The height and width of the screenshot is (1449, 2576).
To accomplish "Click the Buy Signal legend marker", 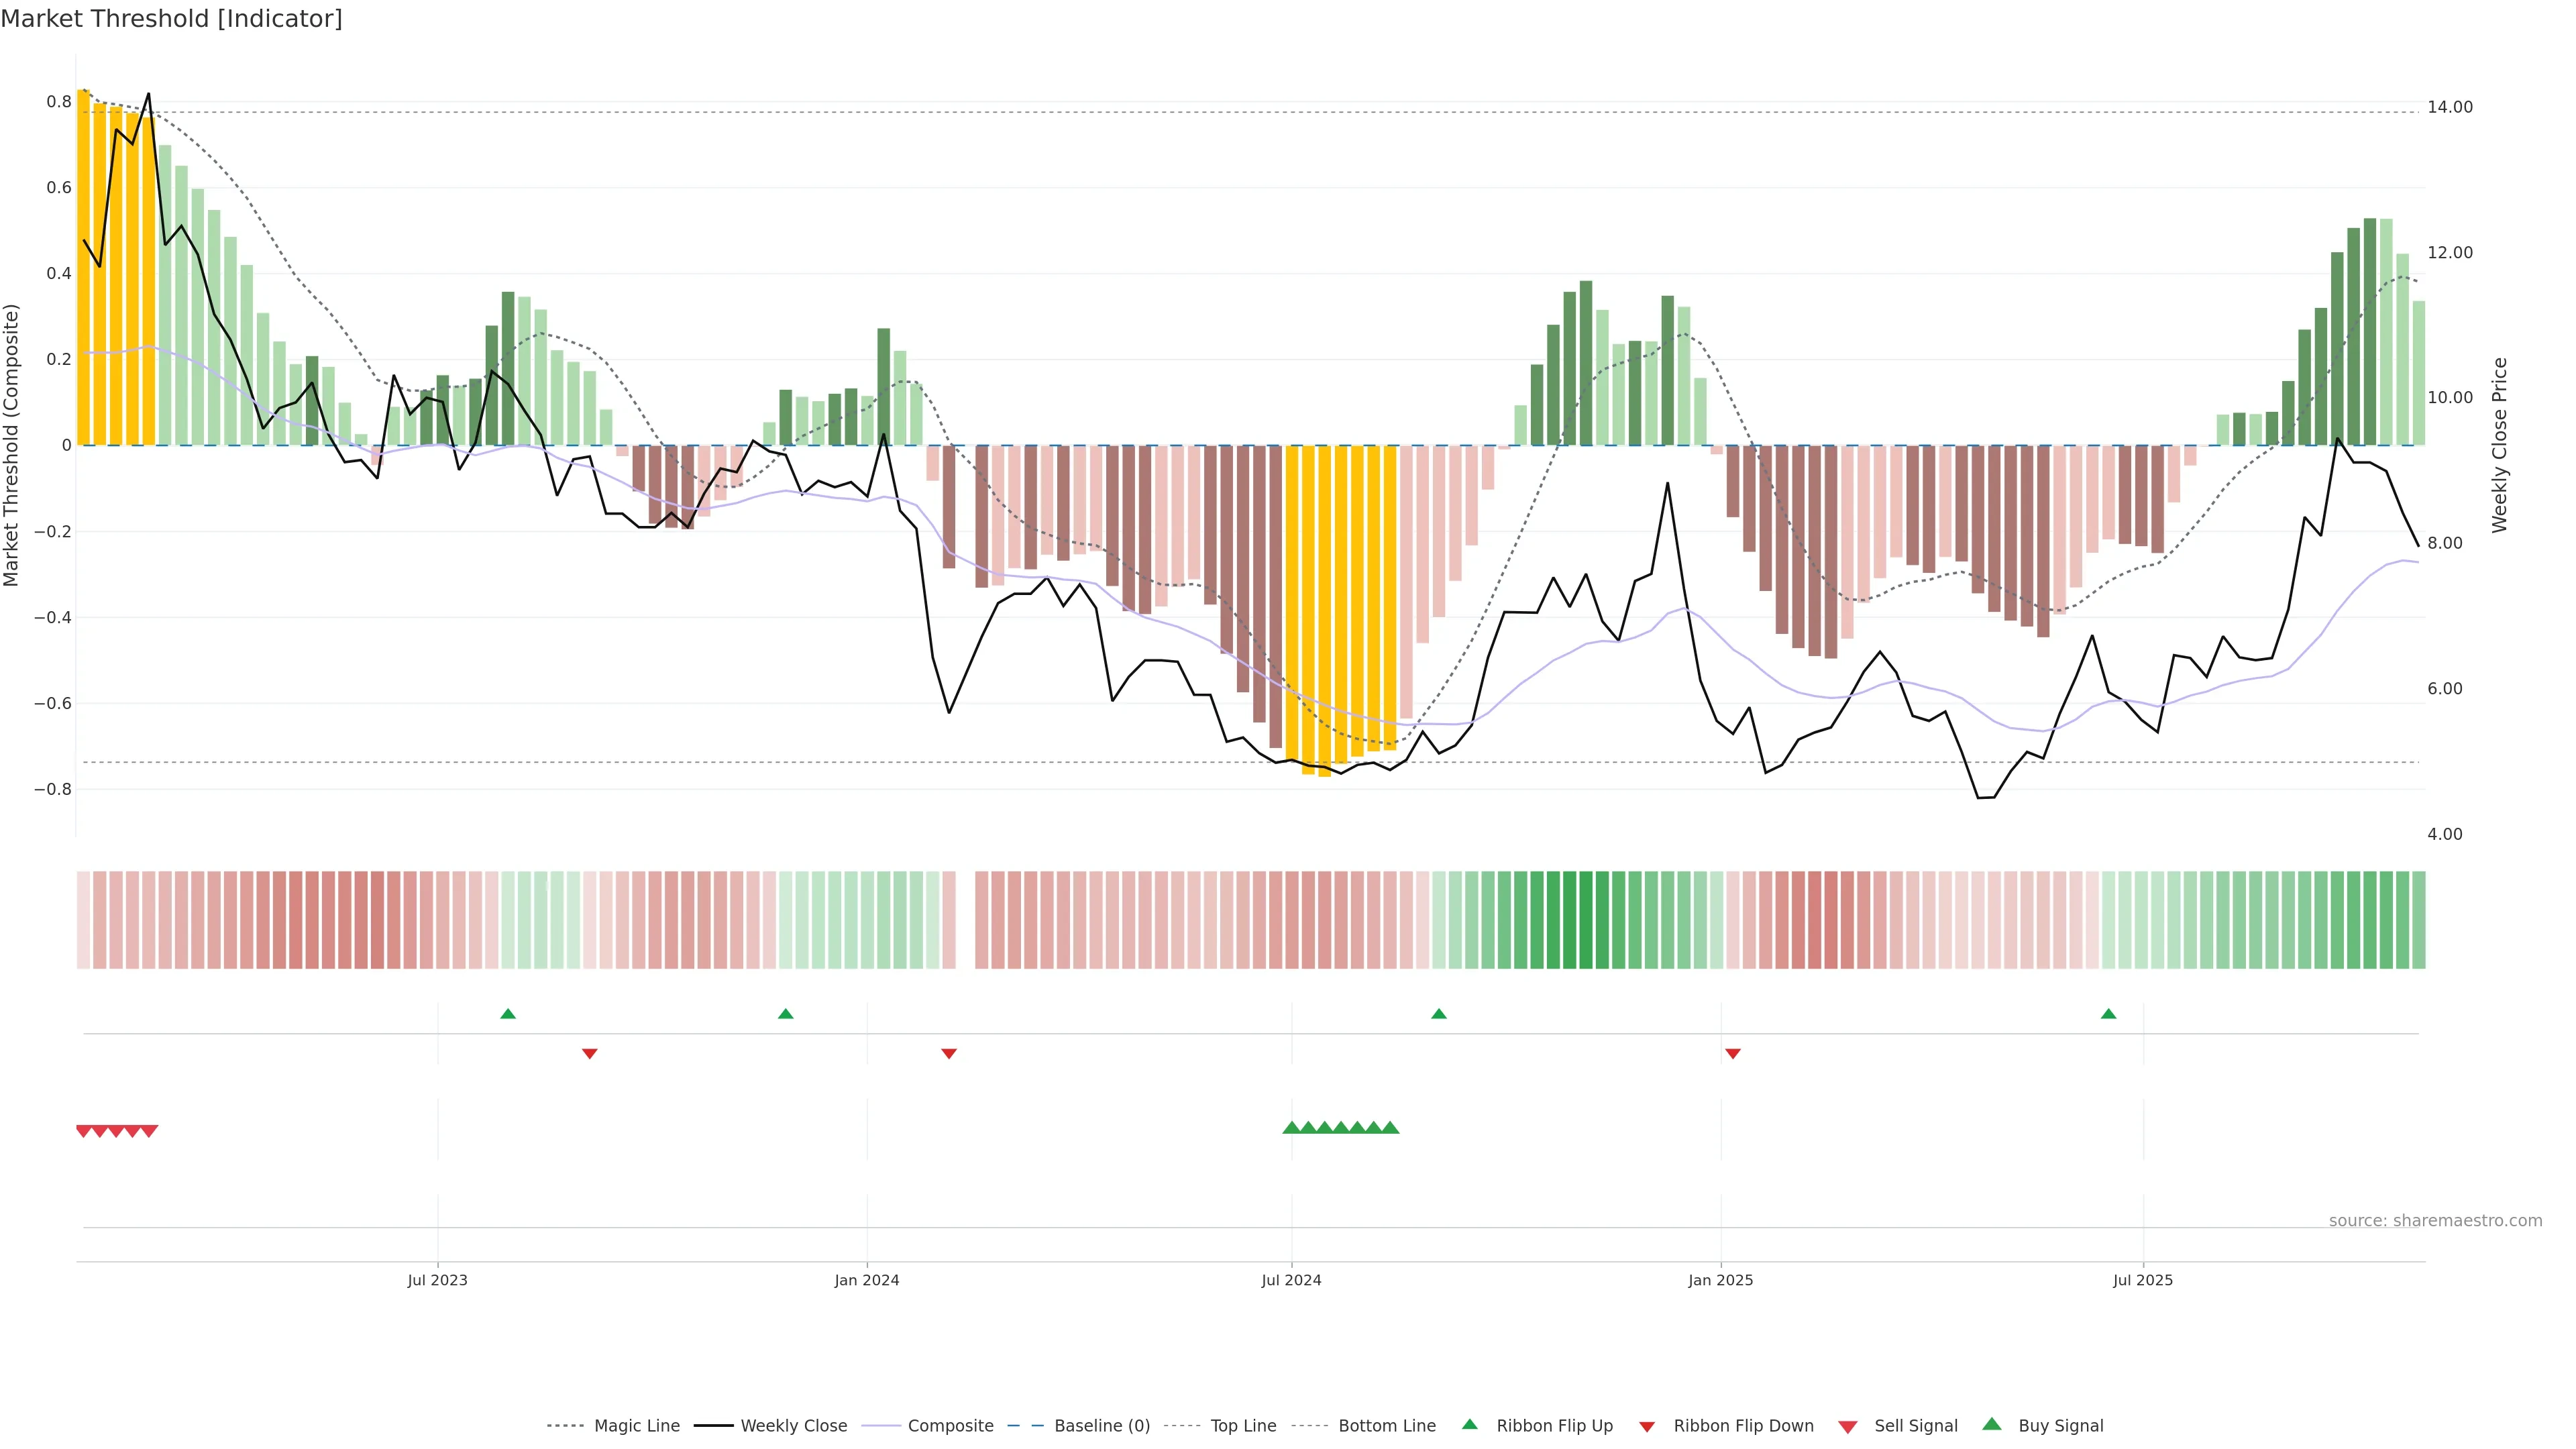I will pos(1991,1424).
